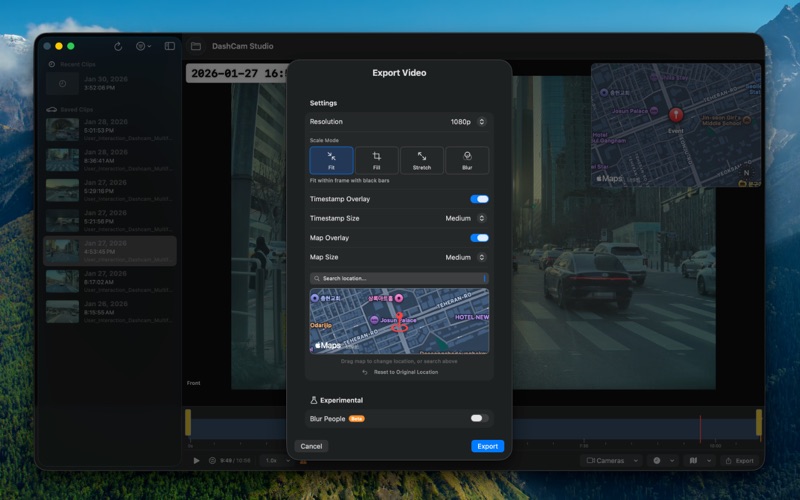800x500 pixels.
Task: Click the 9:49 / 10:56 playback time
Action: click(235, 460)
